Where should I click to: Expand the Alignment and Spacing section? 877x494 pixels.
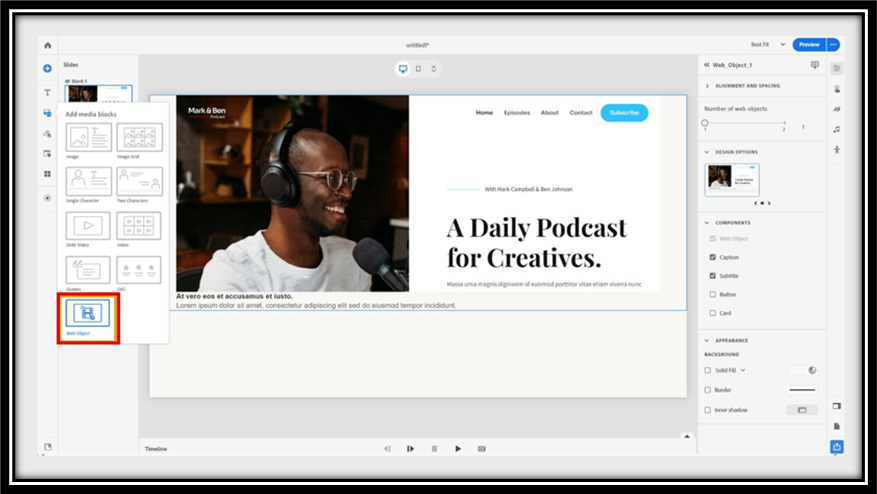[x=707, y=86]
